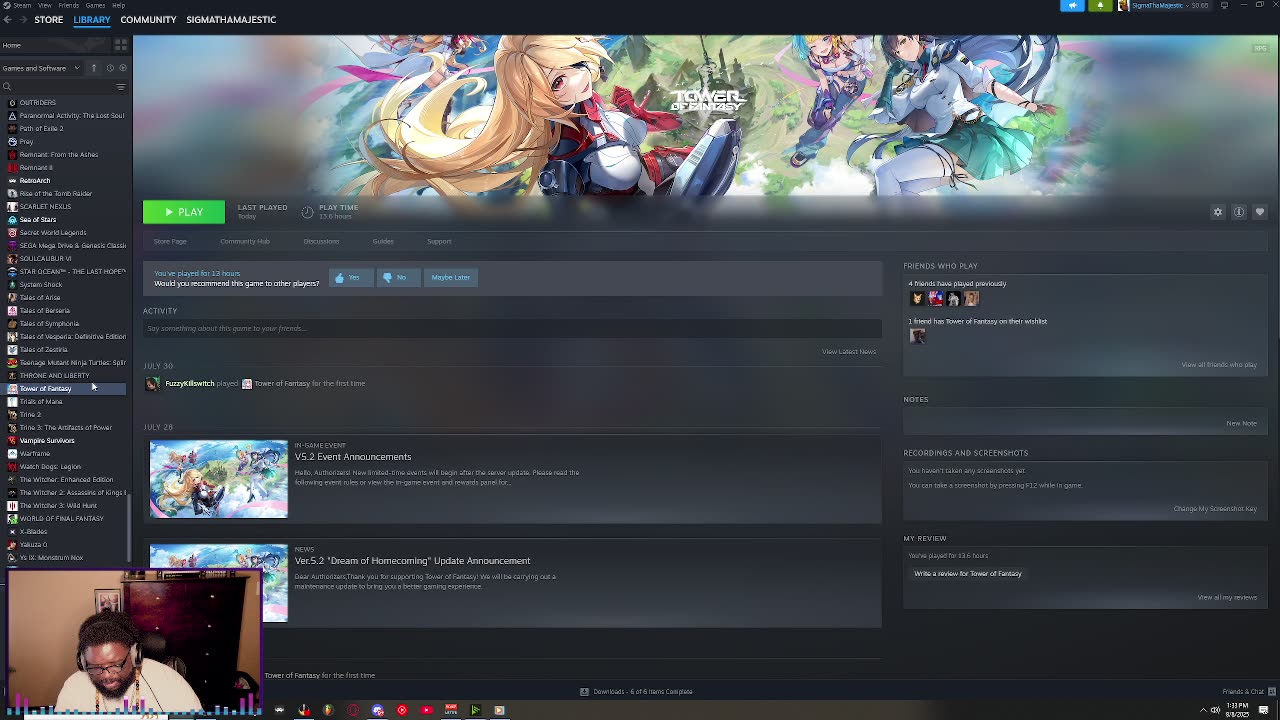The image size is (1280, 720).
Task: Open the Community Hub link
Action: (x=245, y=241)
